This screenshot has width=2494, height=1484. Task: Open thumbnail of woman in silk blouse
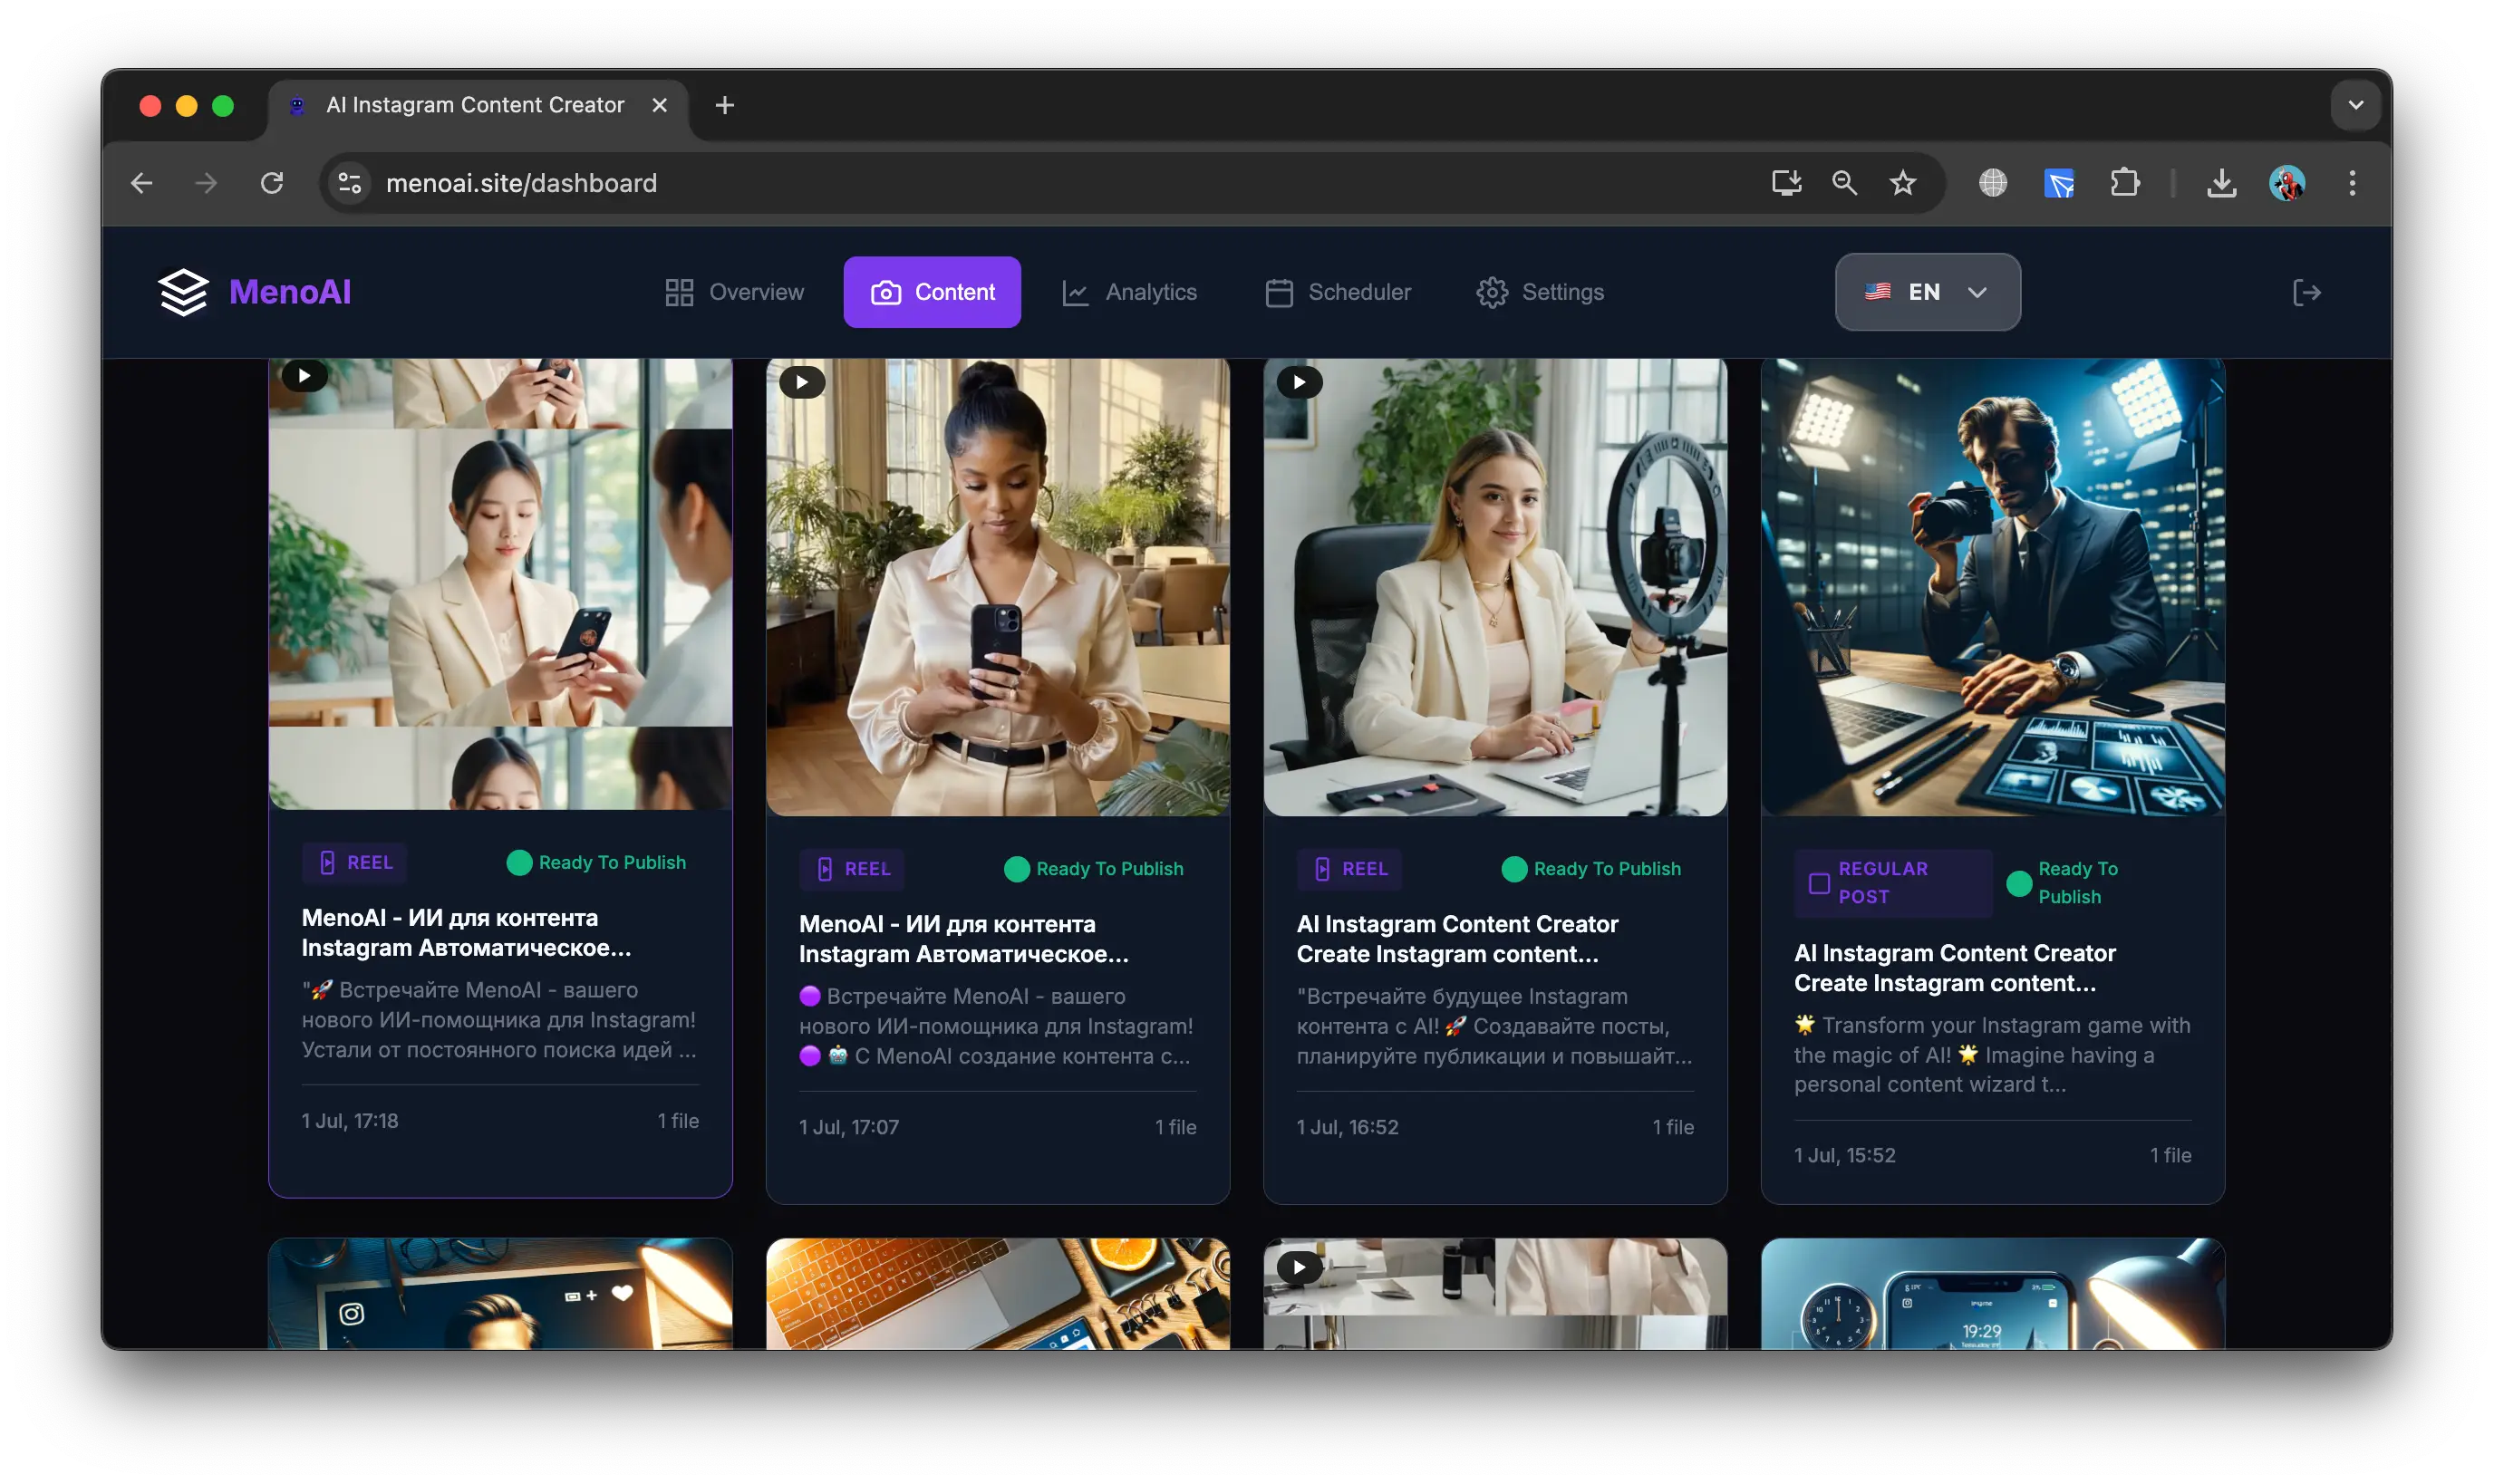click(x=997, y=588)
